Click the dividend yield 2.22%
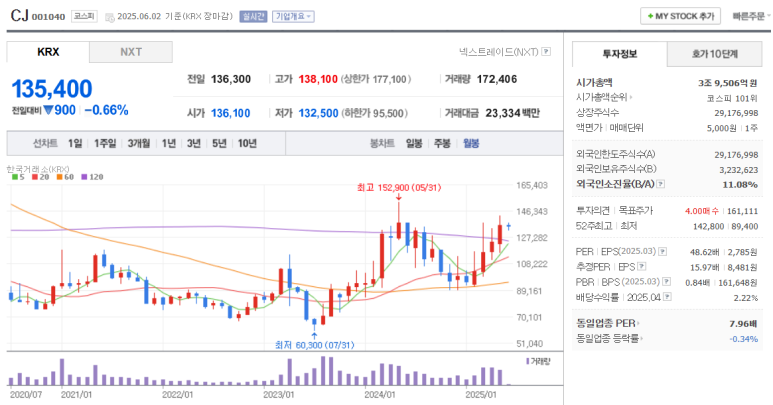773x405 pixels. 745,298
